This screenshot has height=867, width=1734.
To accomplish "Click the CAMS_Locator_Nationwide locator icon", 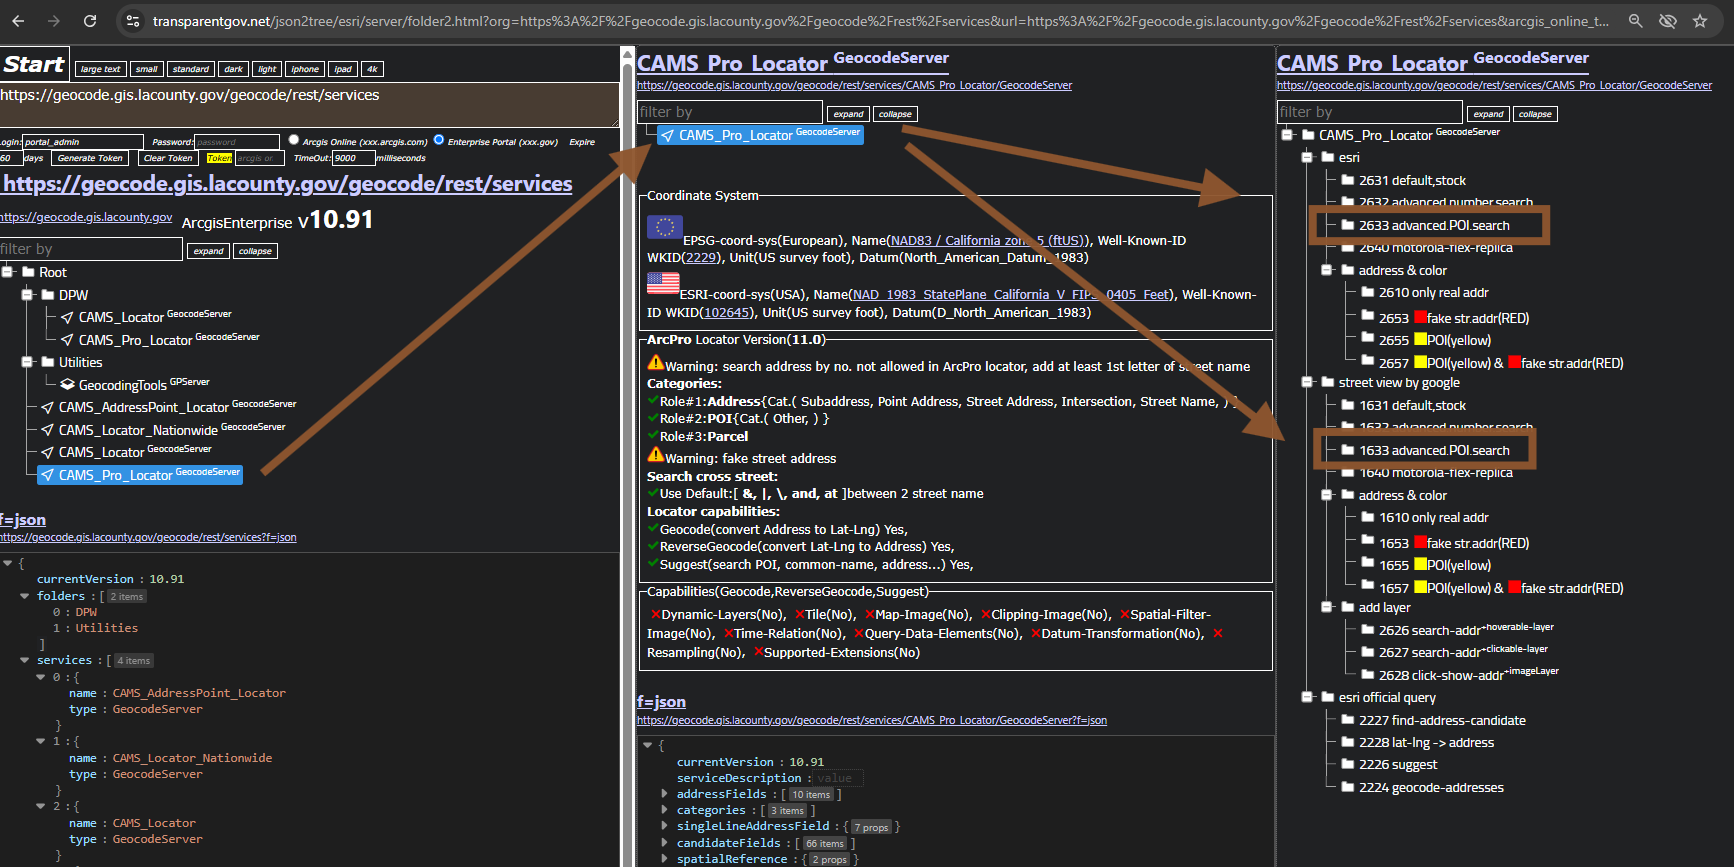I will pyautogui.click(x=47, y=430).
